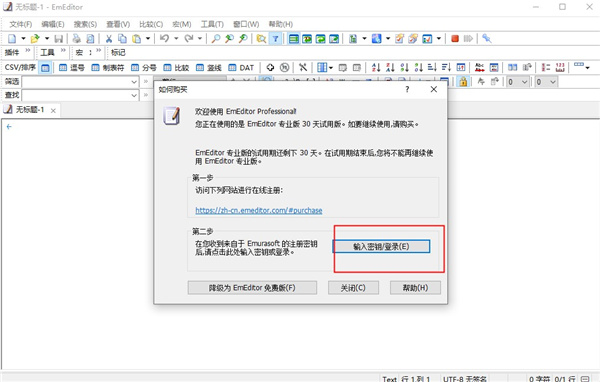Click the Paste clipboard icon
Screen dimensions: 600x382
(136, 38)
